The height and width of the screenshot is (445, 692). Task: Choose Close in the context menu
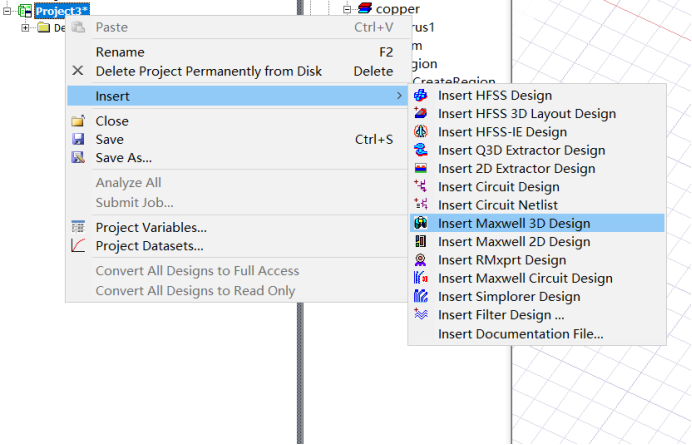[x=237, y=121]
